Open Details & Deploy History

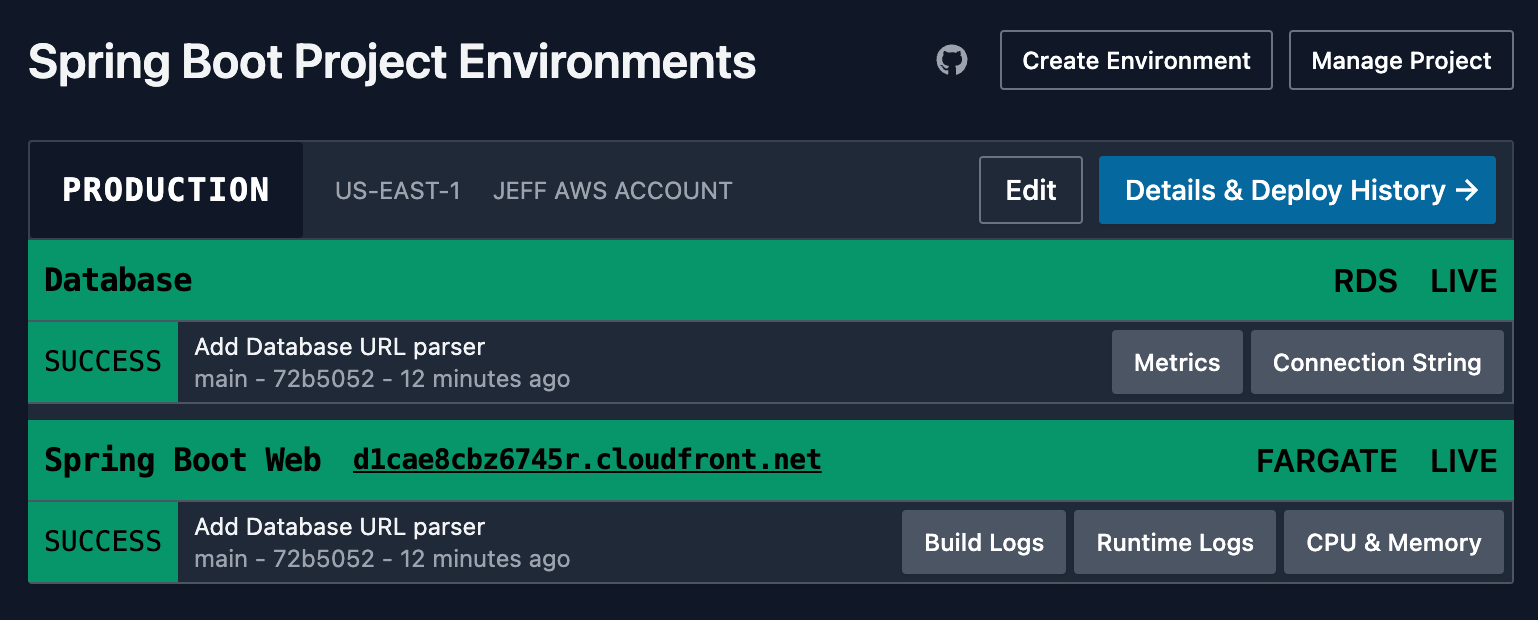tap(1297, 190)
